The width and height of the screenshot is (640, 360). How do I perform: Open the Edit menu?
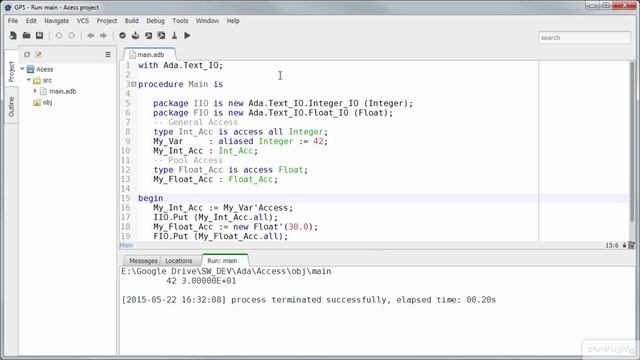coord(31,21)
